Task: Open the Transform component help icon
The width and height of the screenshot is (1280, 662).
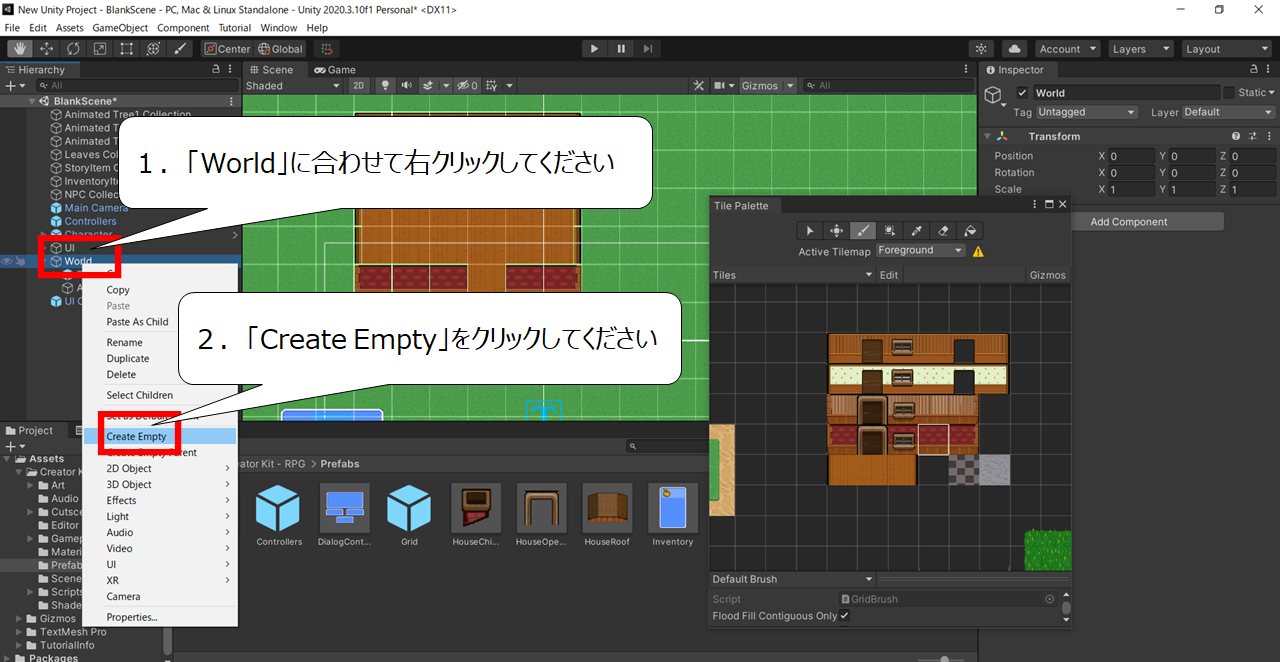Action: (x=1236, y=136)
